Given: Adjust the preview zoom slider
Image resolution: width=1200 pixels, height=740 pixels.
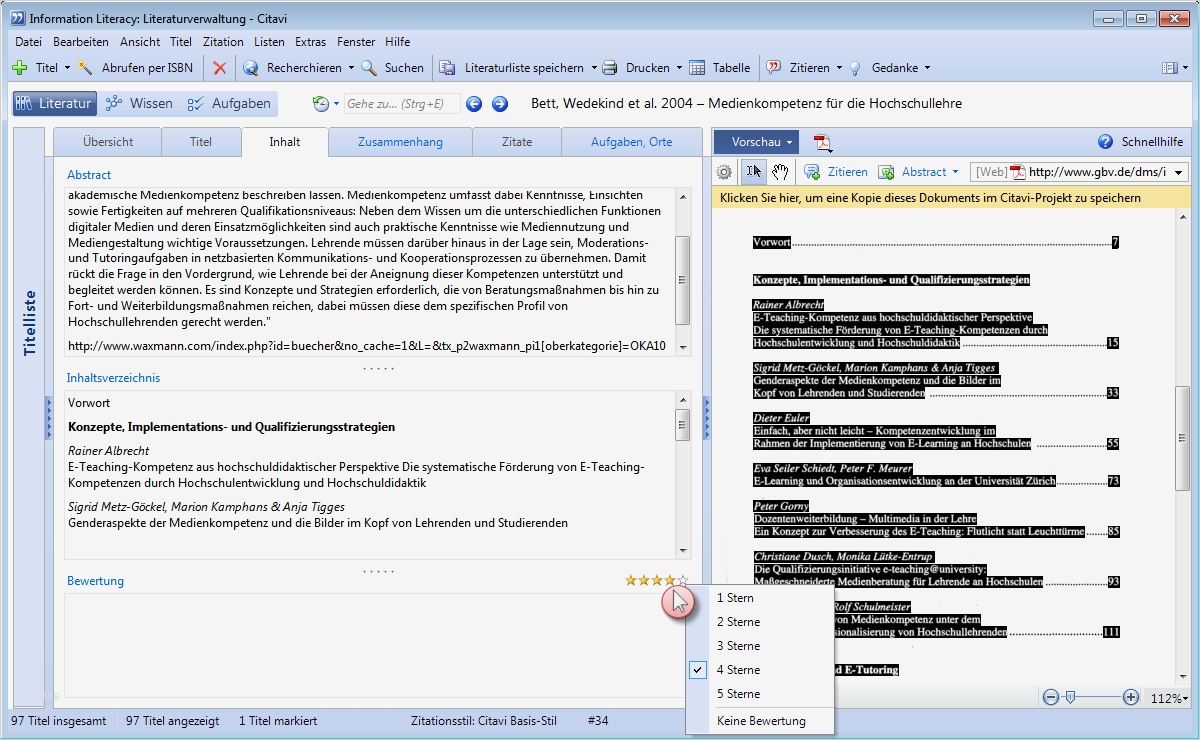Looking at the screenshot, I should coord(1070,697).
